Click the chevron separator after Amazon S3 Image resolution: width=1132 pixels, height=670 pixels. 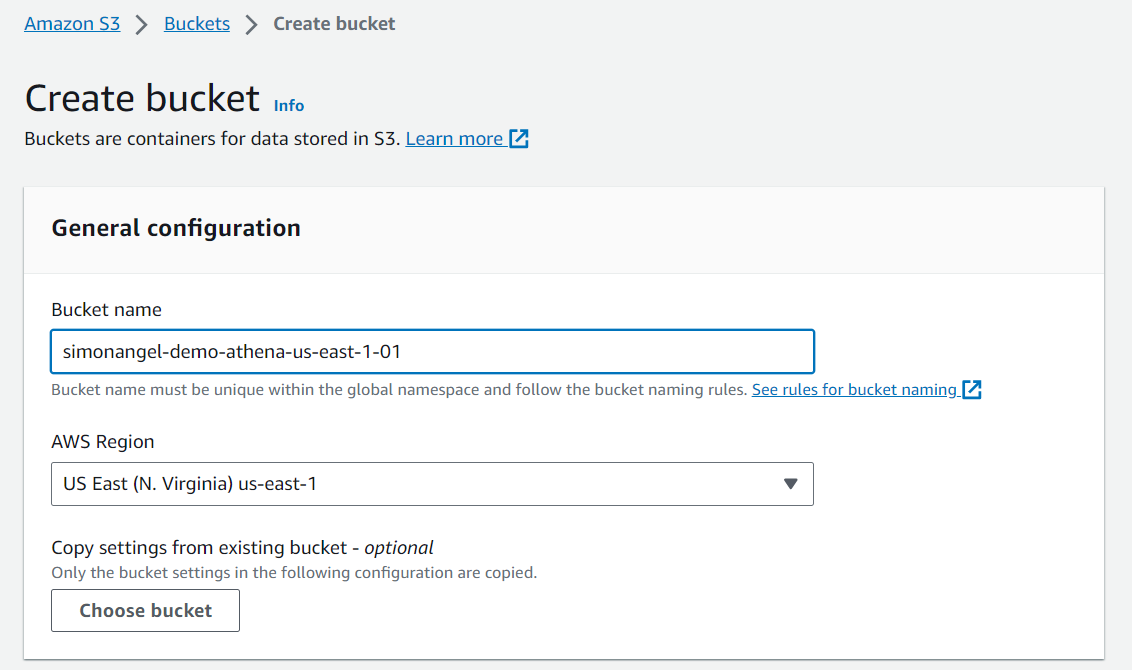pyautogui.click(x=142, y=25)
